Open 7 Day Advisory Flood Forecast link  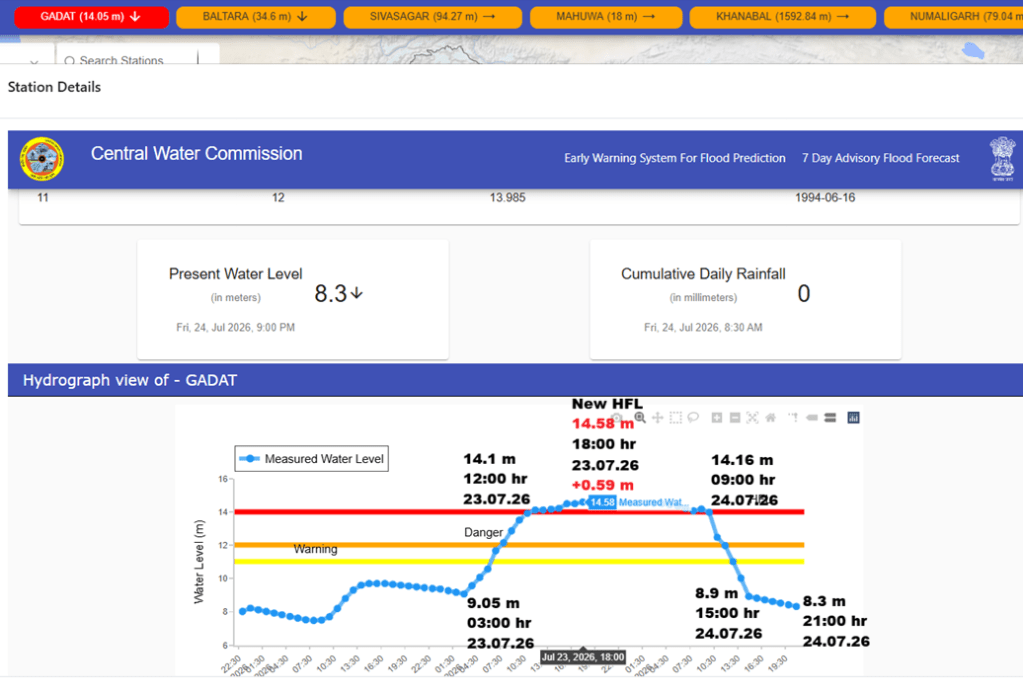click(880, 159)
